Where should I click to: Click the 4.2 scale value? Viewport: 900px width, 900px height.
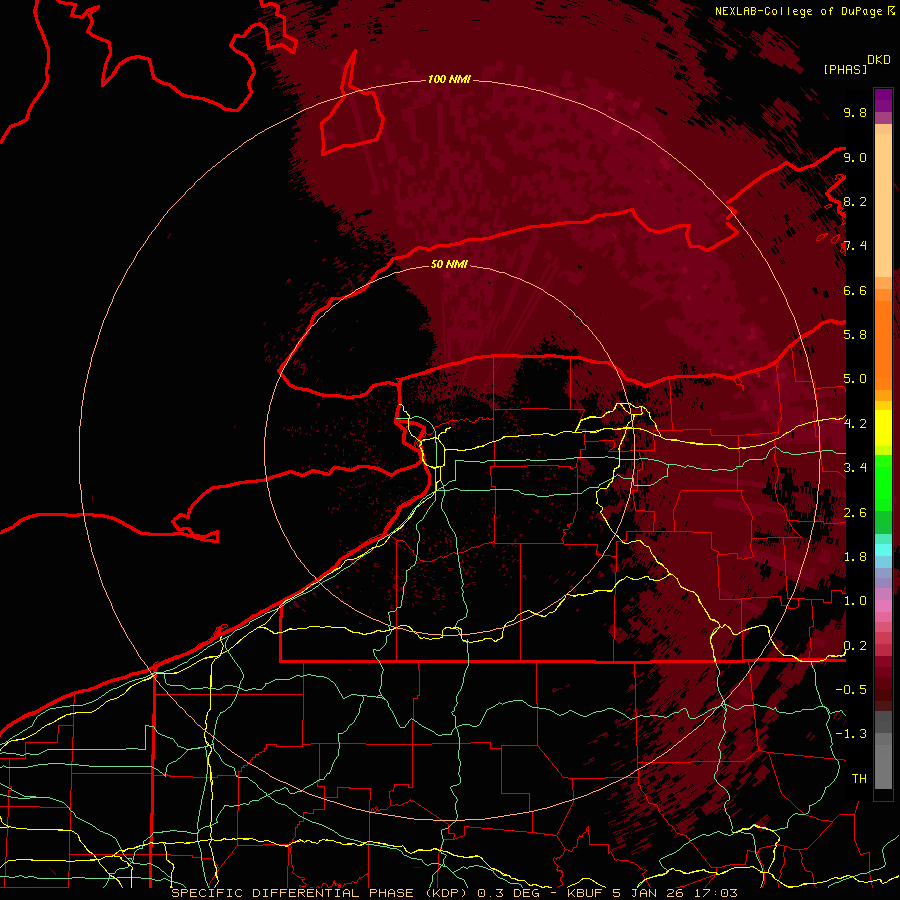click(x=855, y=424)
